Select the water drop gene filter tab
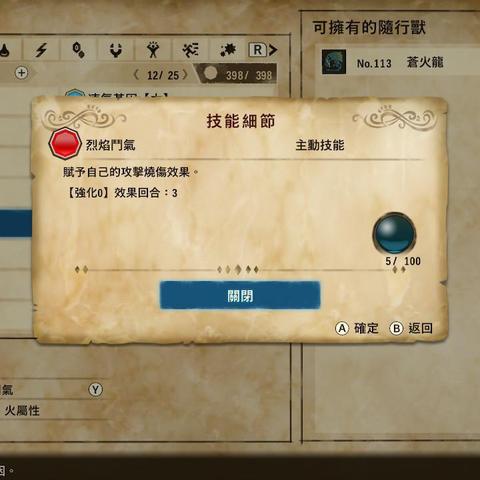Screen dimensions: 480x480 click(x=6, y=50)
